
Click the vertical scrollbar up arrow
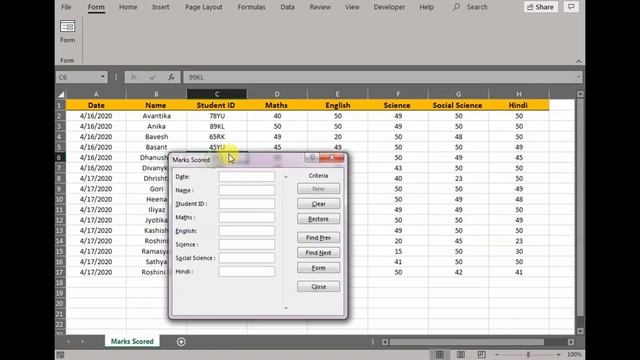click(x=580, y=94)
